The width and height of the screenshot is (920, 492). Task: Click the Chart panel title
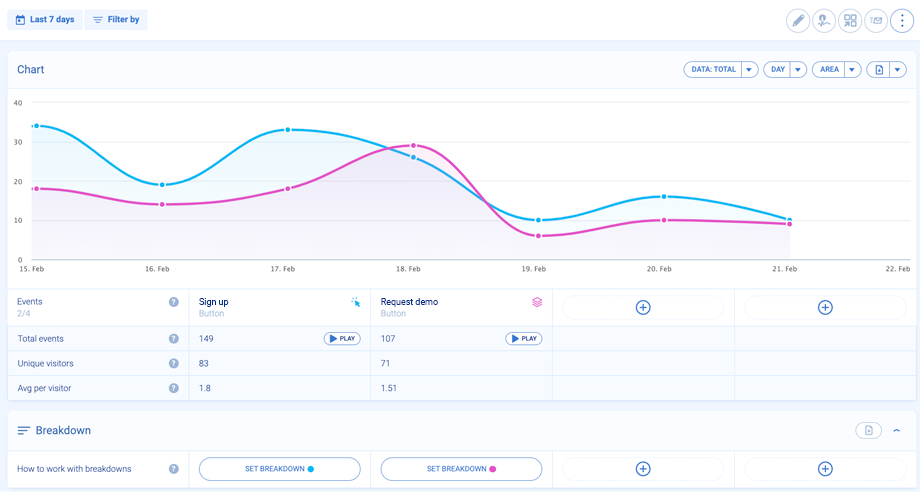pos(31,69)
